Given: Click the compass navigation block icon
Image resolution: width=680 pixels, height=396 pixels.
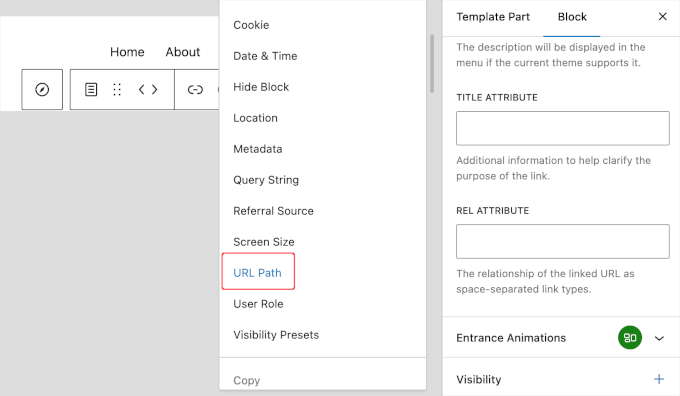Looking at the screenshot, I should (42, 89).
